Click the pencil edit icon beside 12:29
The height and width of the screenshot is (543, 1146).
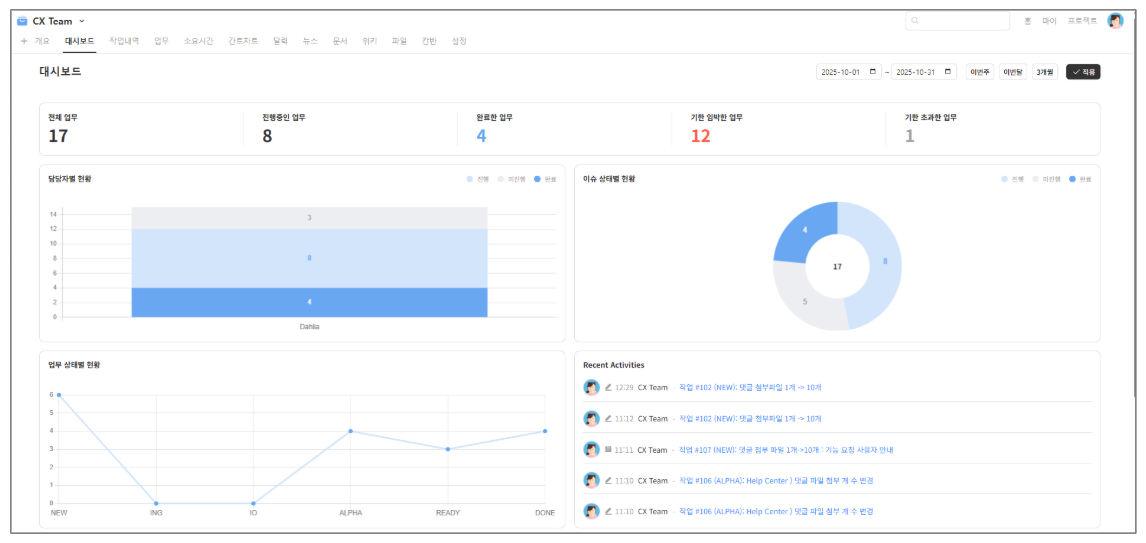608,387
